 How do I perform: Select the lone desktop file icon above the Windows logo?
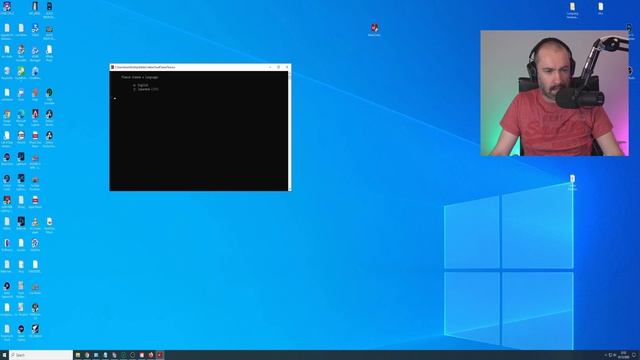[x=572, y=182]
